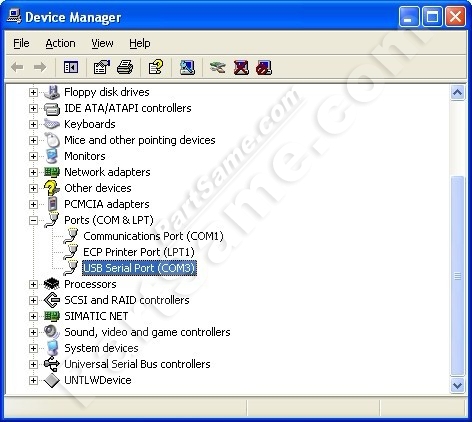Click the Back arrow toolbar icon
The width and height of the screenshot is (472, 422).
[17, 67]
